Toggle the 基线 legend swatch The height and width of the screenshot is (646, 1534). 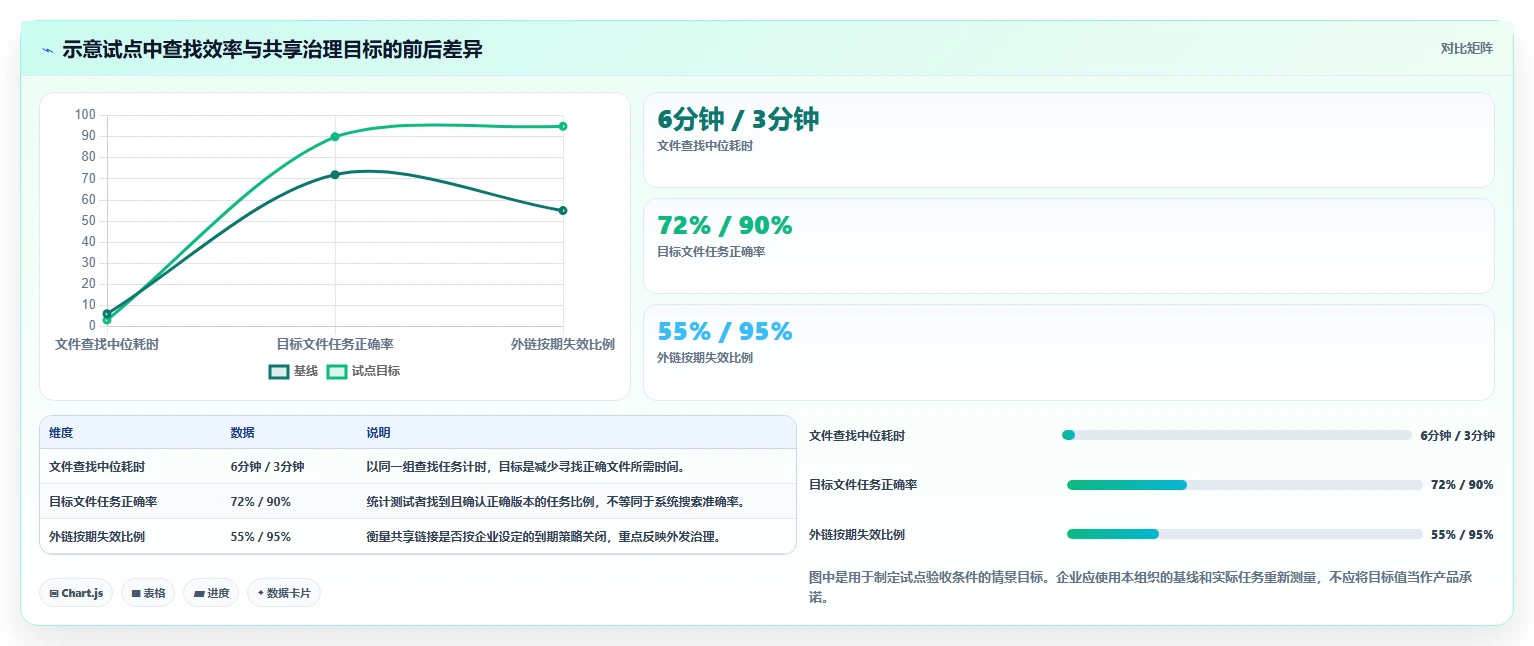point(279,371)
